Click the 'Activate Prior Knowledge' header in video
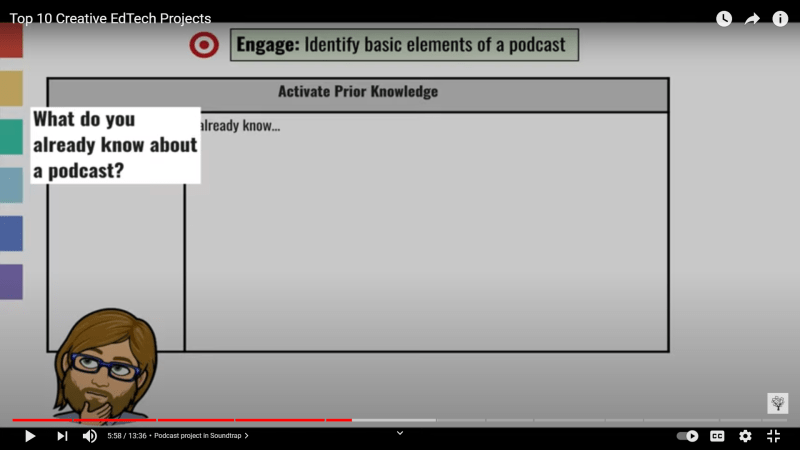 (357, 92)
